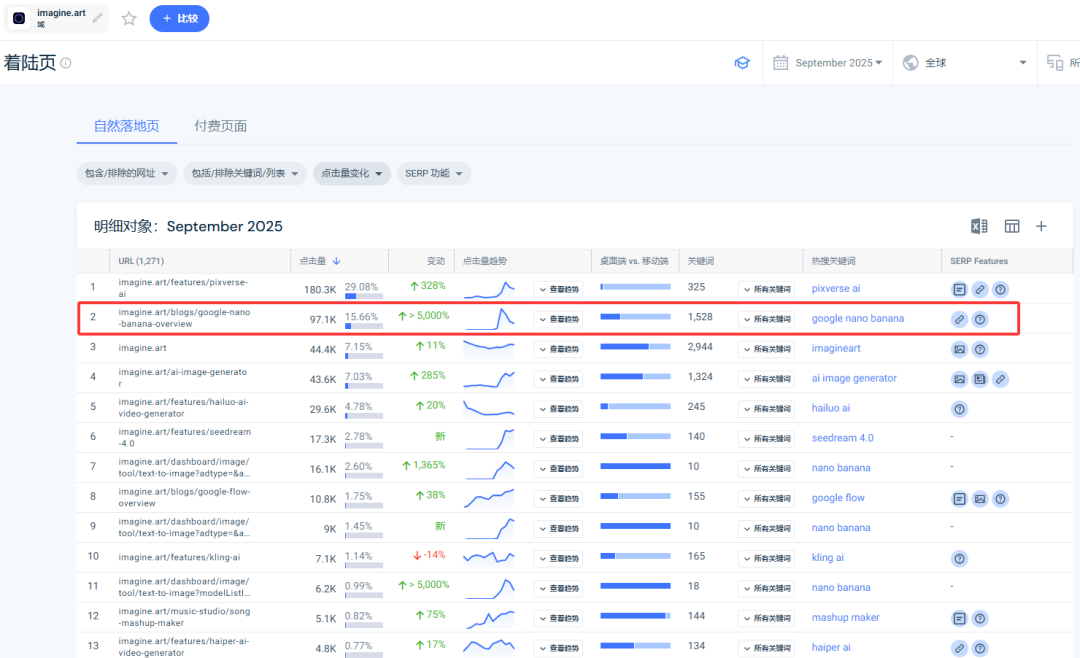Image resolution: width=1080 pixels, height=658 pixels.
Task: Click the 1,528 keyword count
Action: pyautogui.click(x=700, y=317)
